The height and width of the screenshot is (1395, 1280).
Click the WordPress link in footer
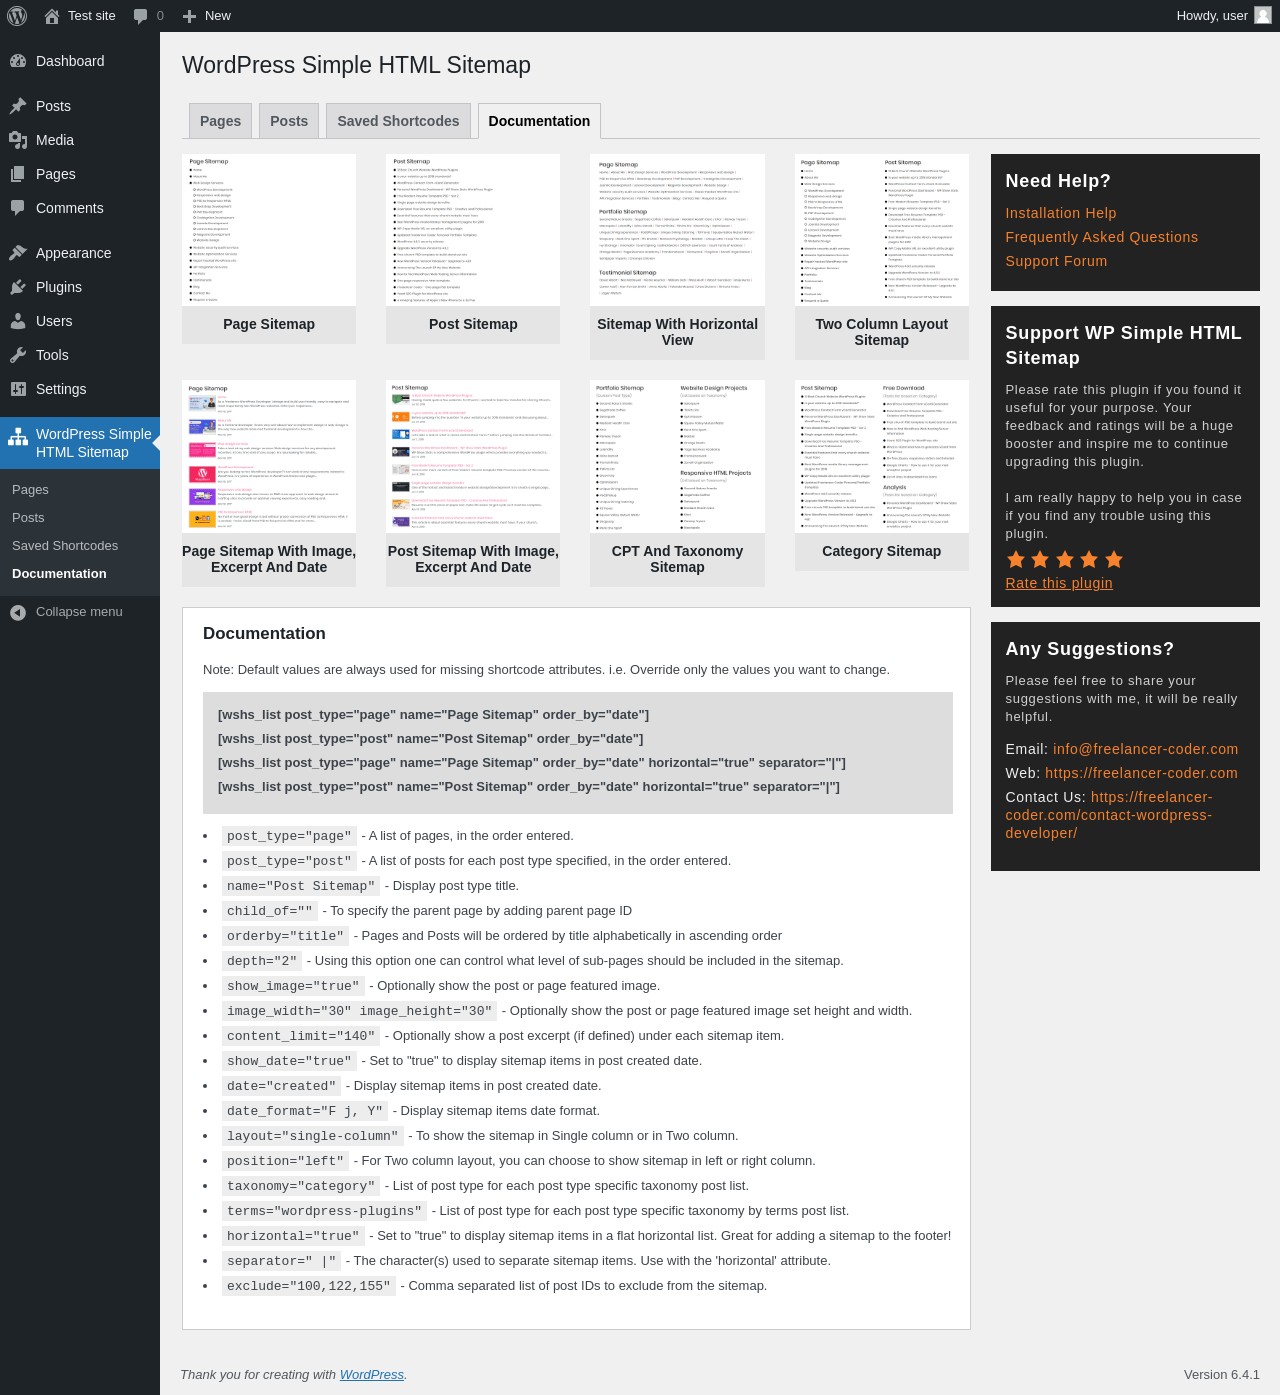[372, 1375]
